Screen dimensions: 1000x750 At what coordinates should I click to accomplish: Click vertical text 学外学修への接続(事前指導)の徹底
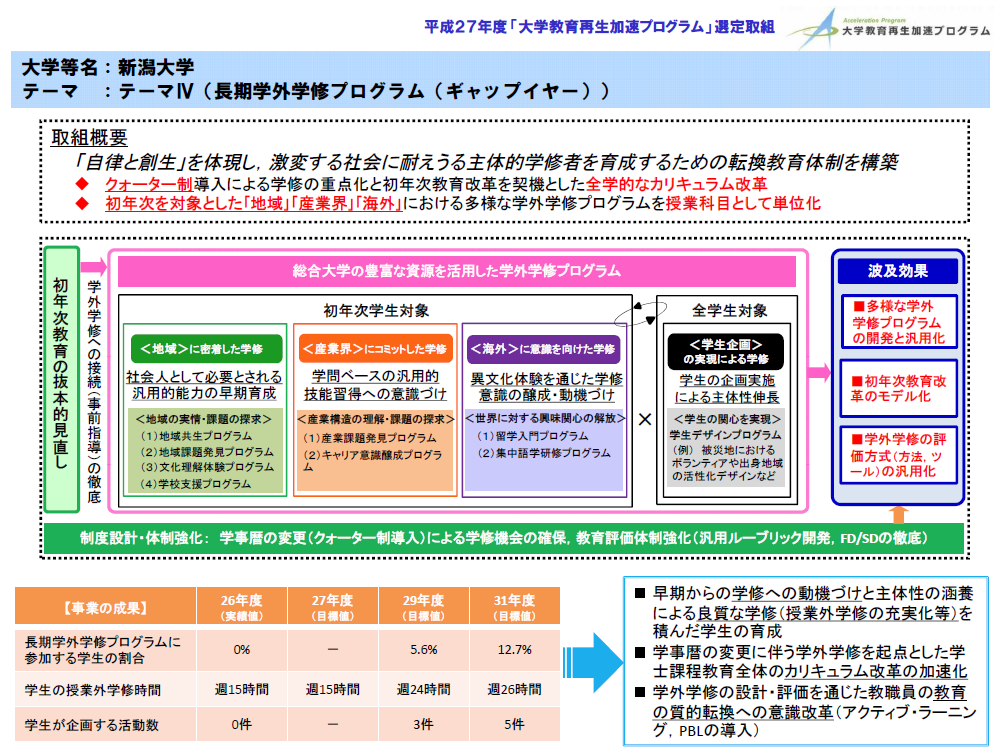click(x=94, y=392)
